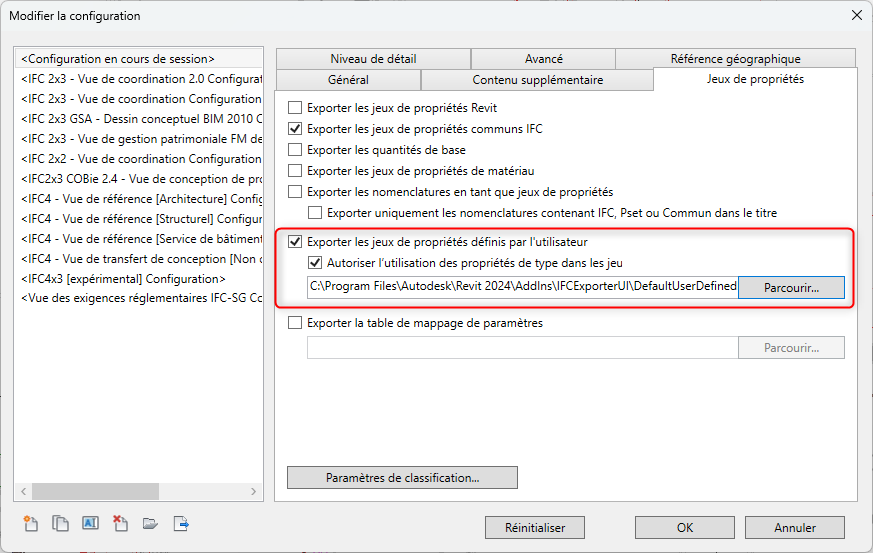873x553 pixels.
Task: Click the user-defined property sets path field
Action: (522, 288)
